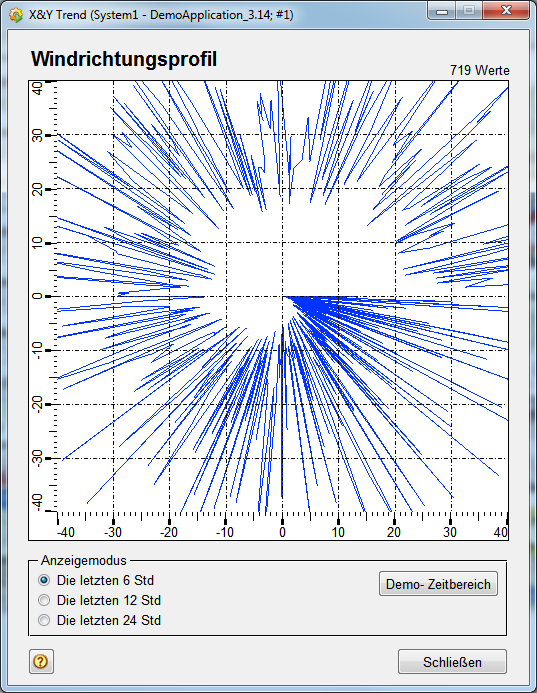Click the '-30' label on the horizontal axis
The height and width of the screenshot is (693, 537).
coord(113,532)
